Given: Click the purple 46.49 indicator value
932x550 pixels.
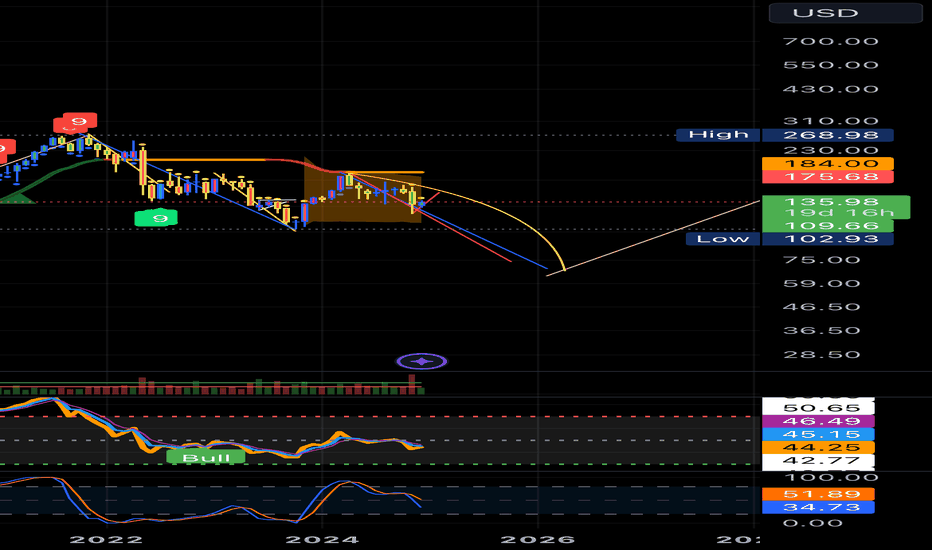Looking at the screenshot, I should (x=818, y=421).
